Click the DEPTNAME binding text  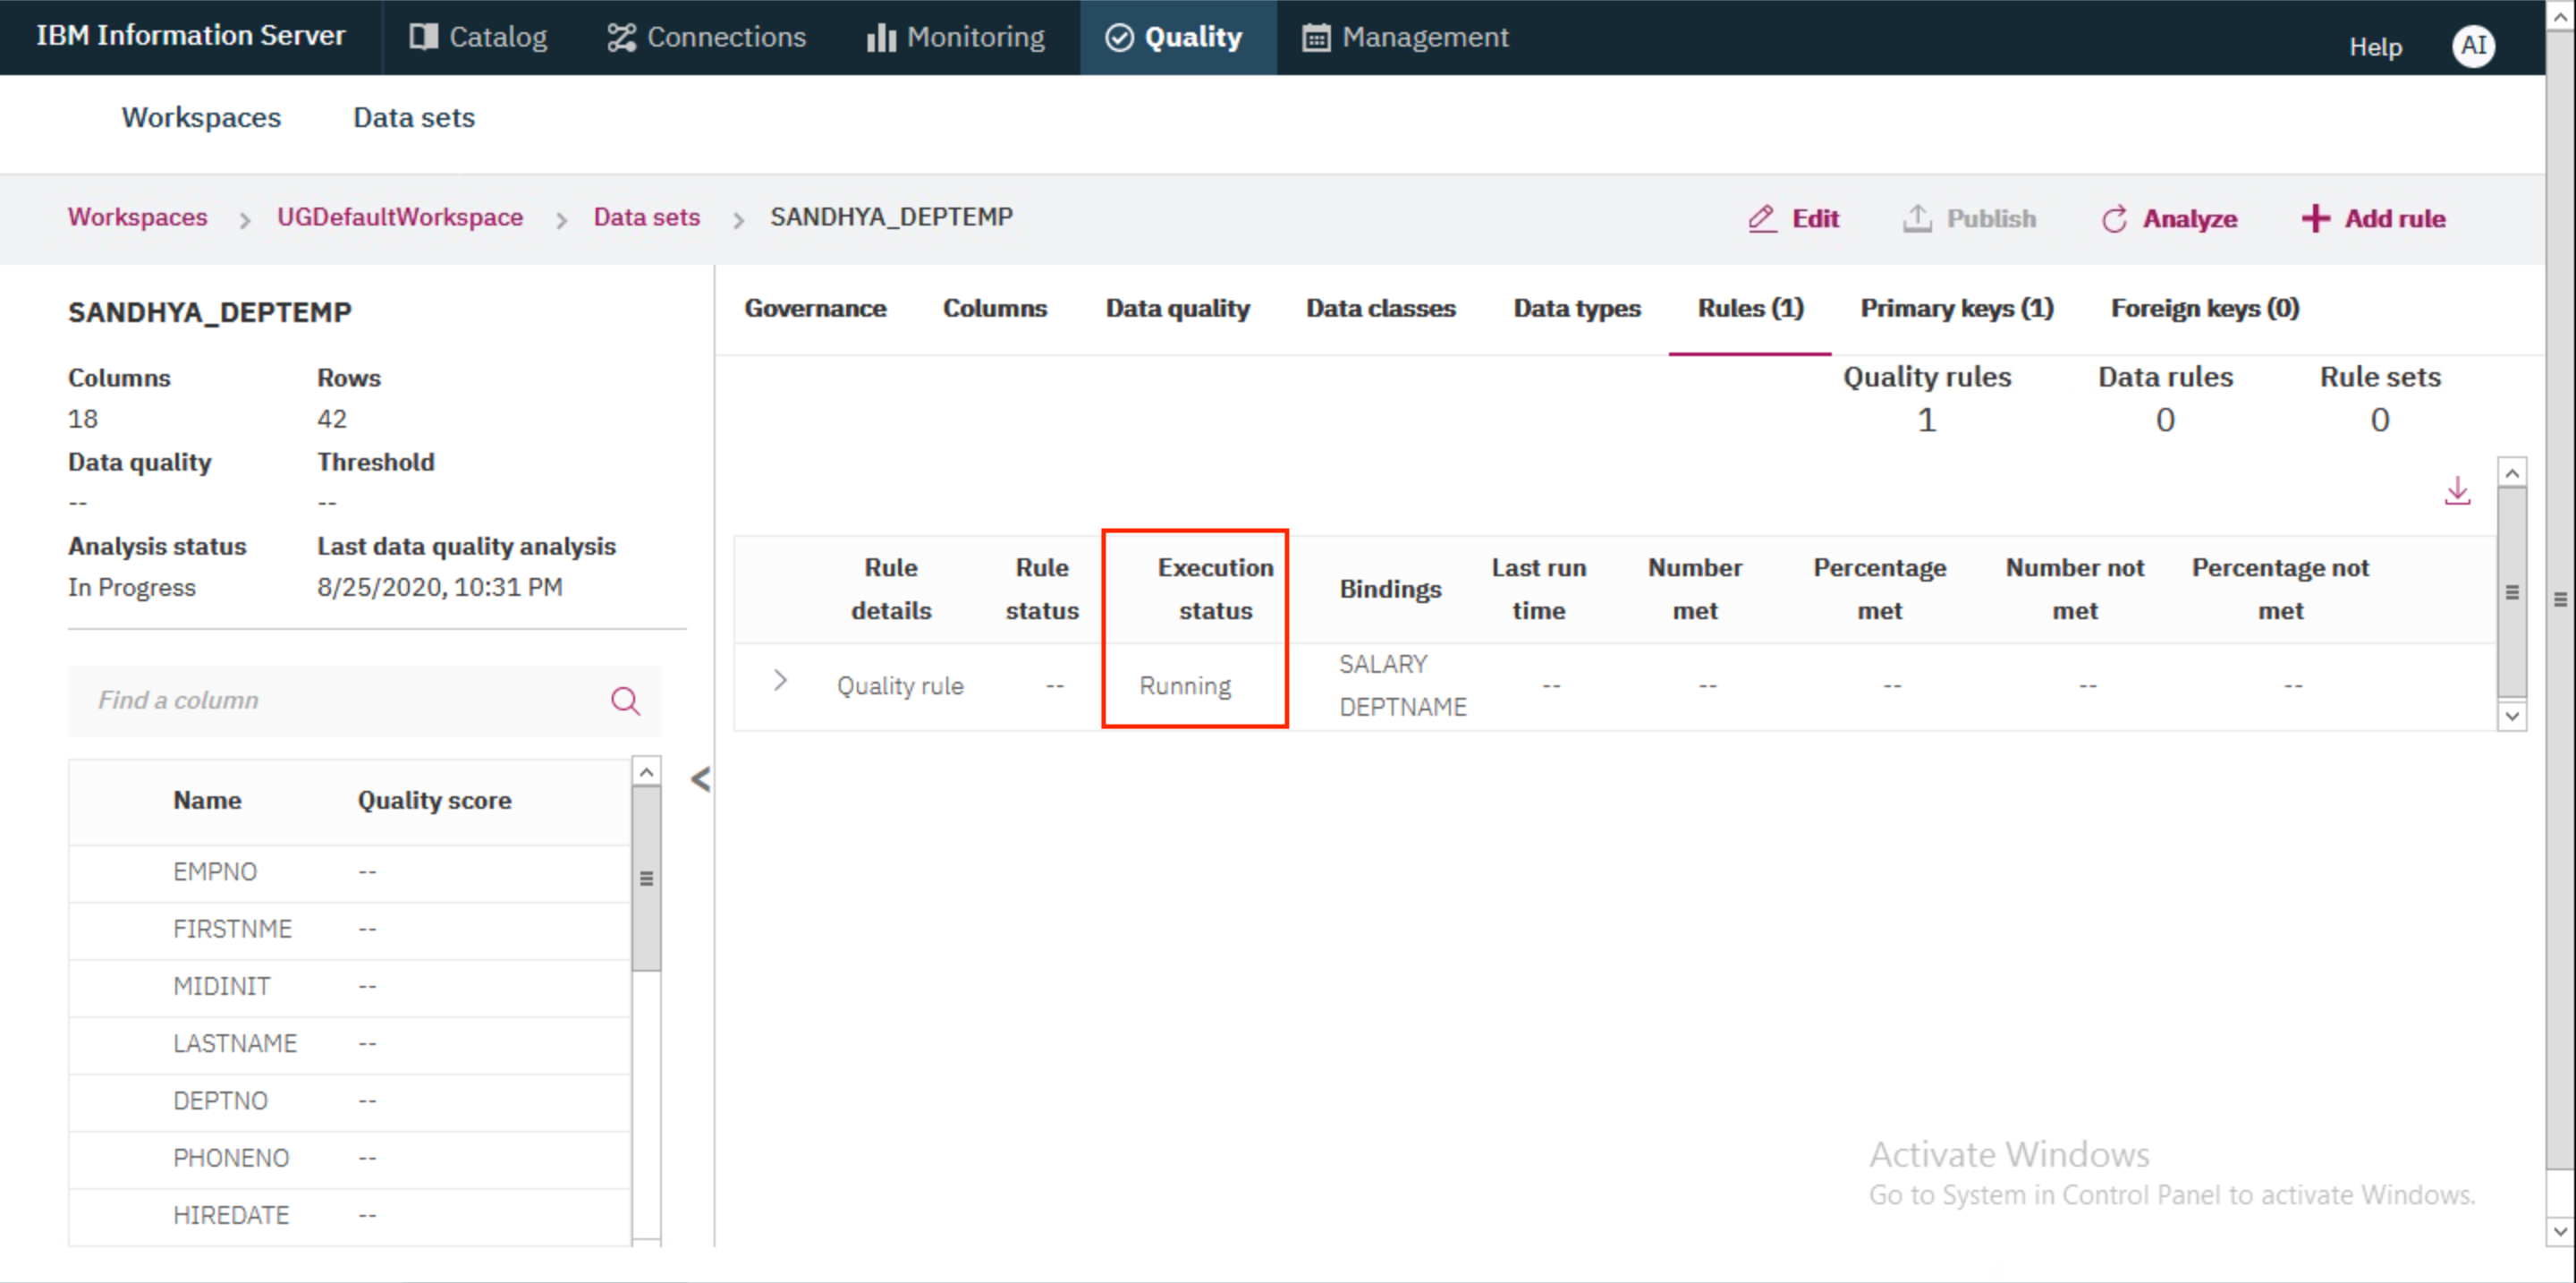click(1403, 707)
